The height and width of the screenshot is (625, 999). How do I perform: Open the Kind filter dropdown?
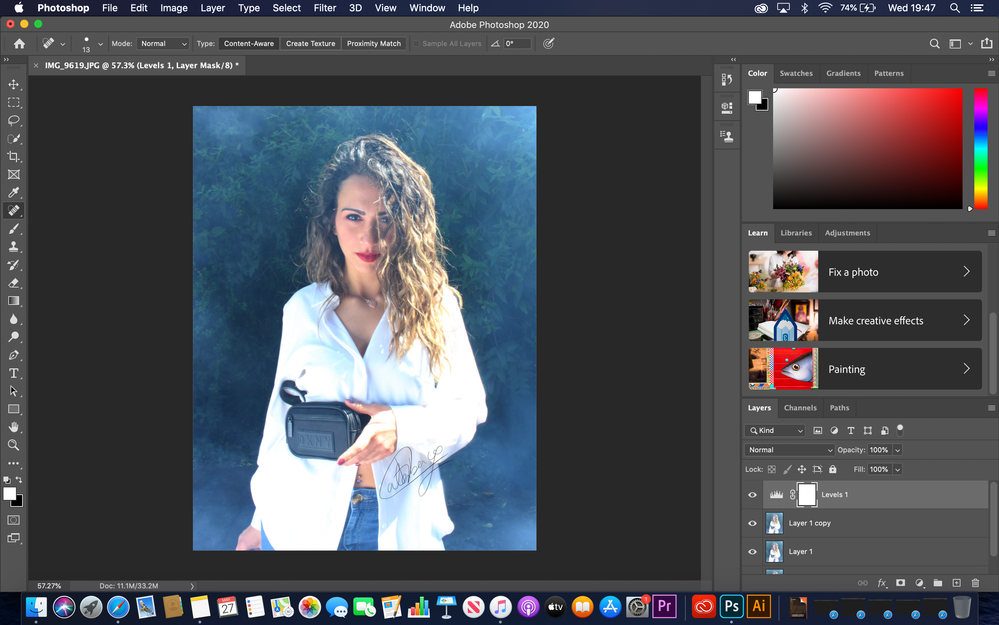click(775, 429)
